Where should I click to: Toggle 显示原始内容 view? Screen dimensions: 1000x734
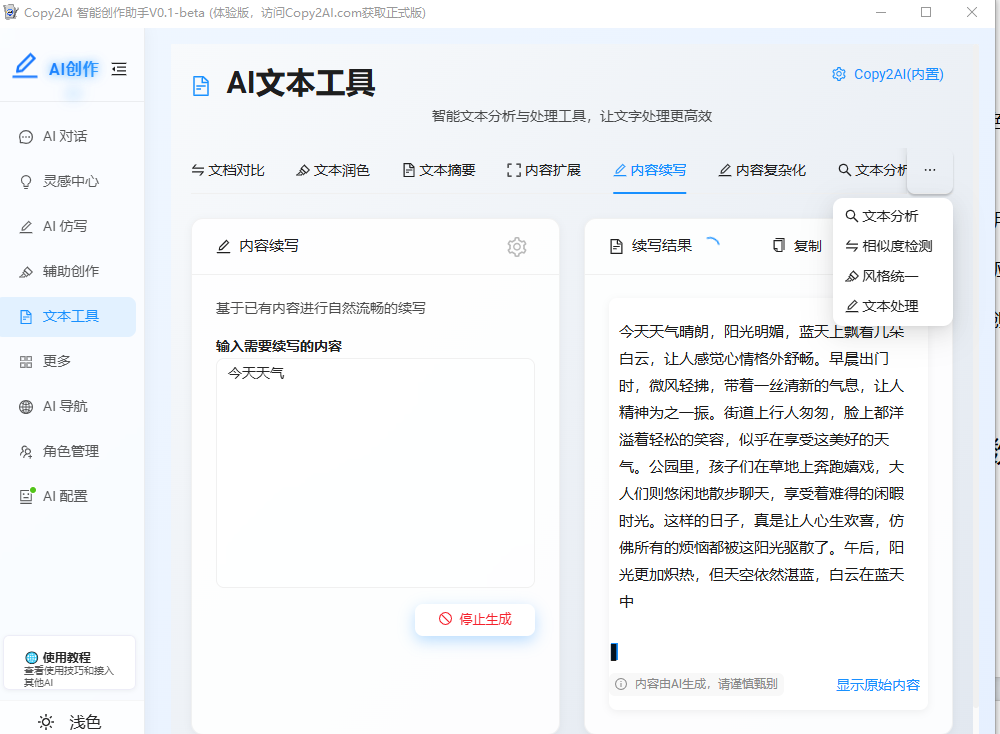click(x=877, y=685)
